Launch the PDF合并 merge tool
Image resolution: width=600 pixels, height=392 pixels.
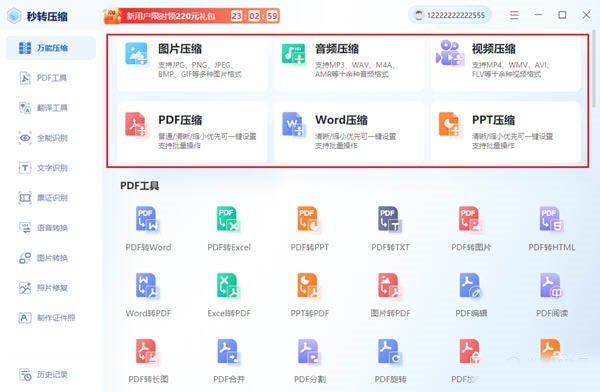point(229,361)
